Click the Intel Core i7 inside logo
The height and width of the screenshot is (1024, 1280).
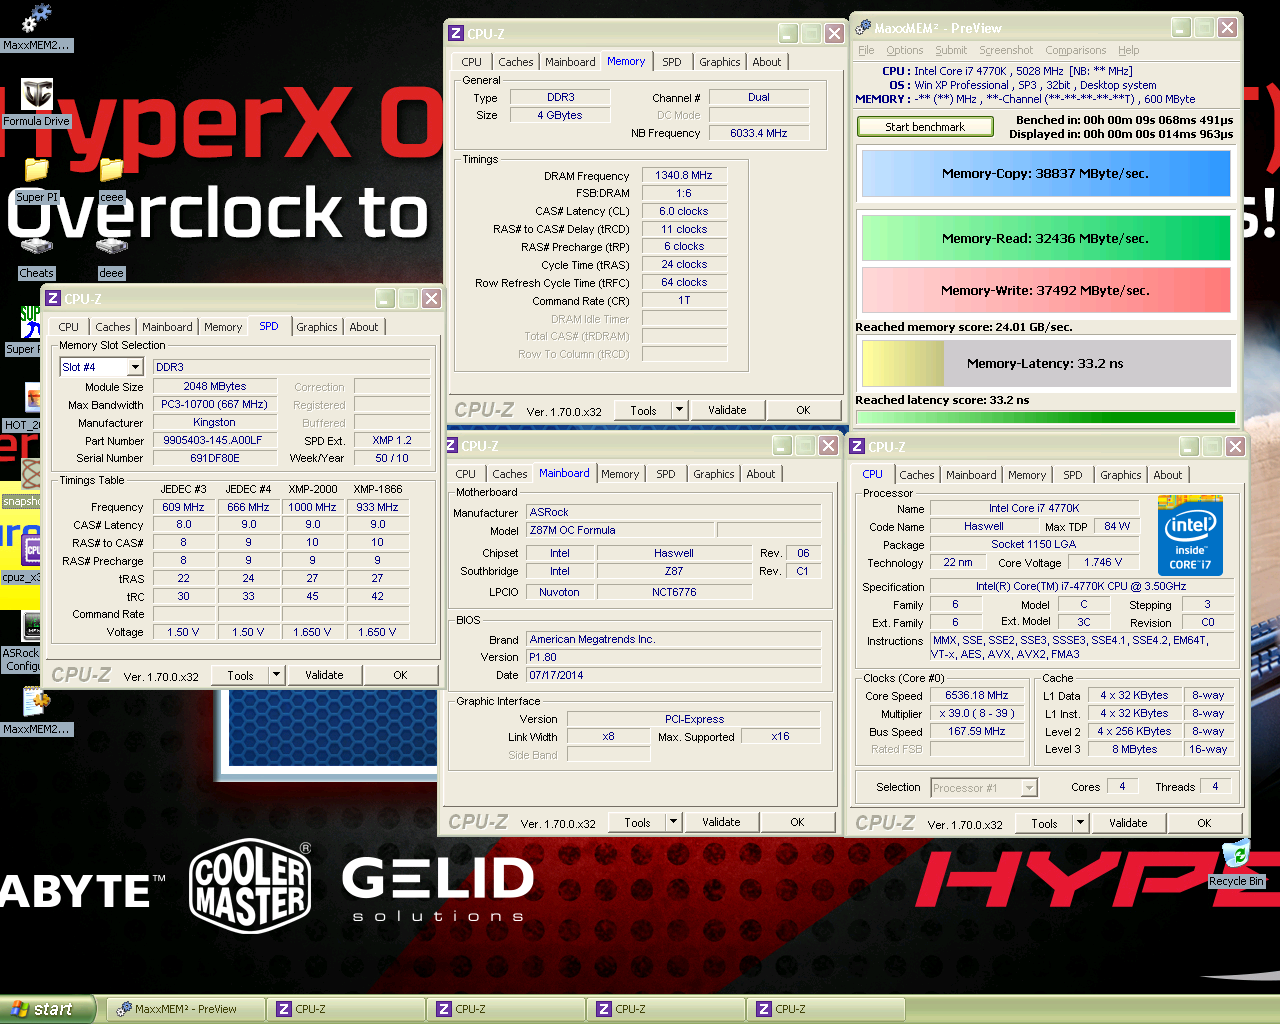[1190, 535]
